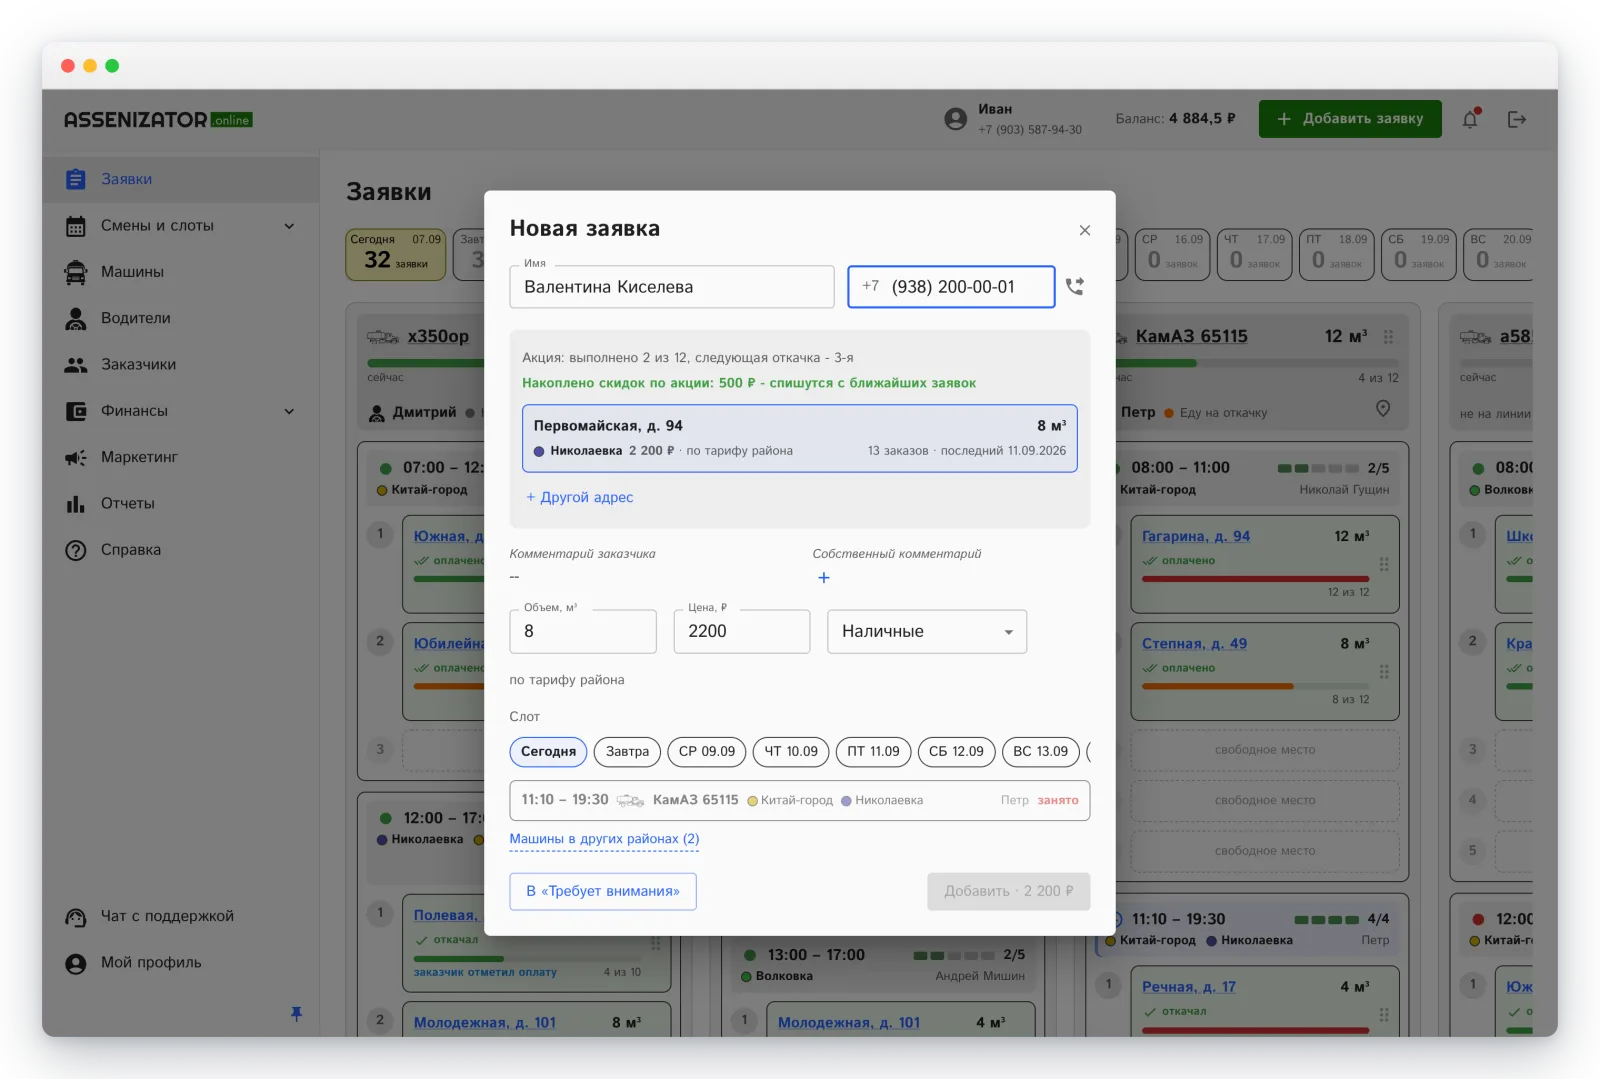The image size is (1600, 1079).
Task: Click the Добавить · 2 200 ₽ button
Action: coord(1008,892)
